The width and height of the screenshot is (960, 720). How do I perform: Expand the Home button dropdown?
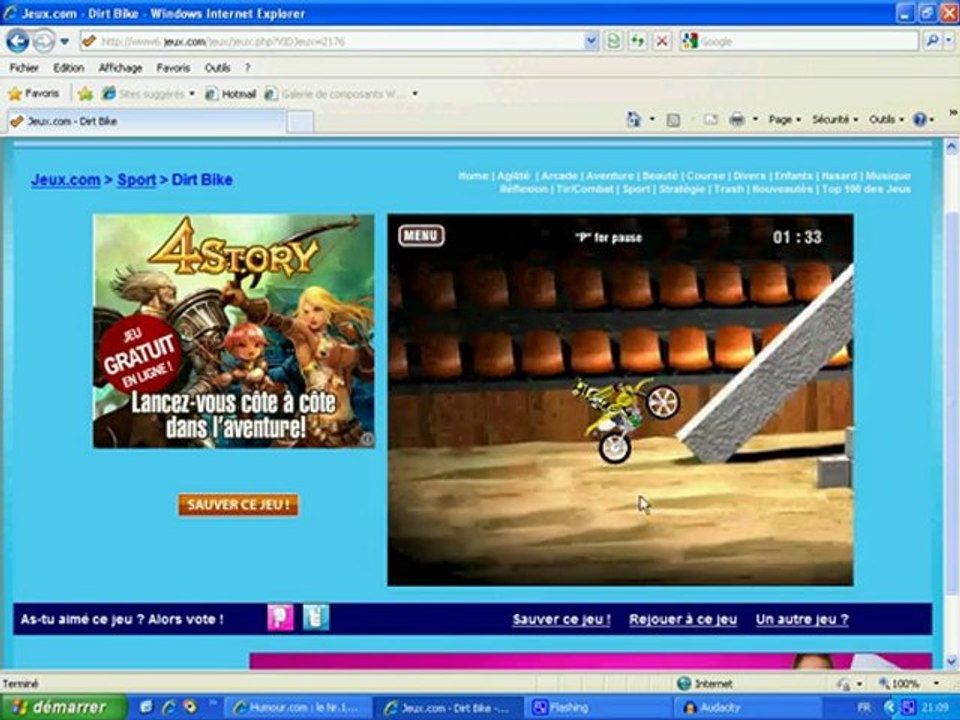651,119
